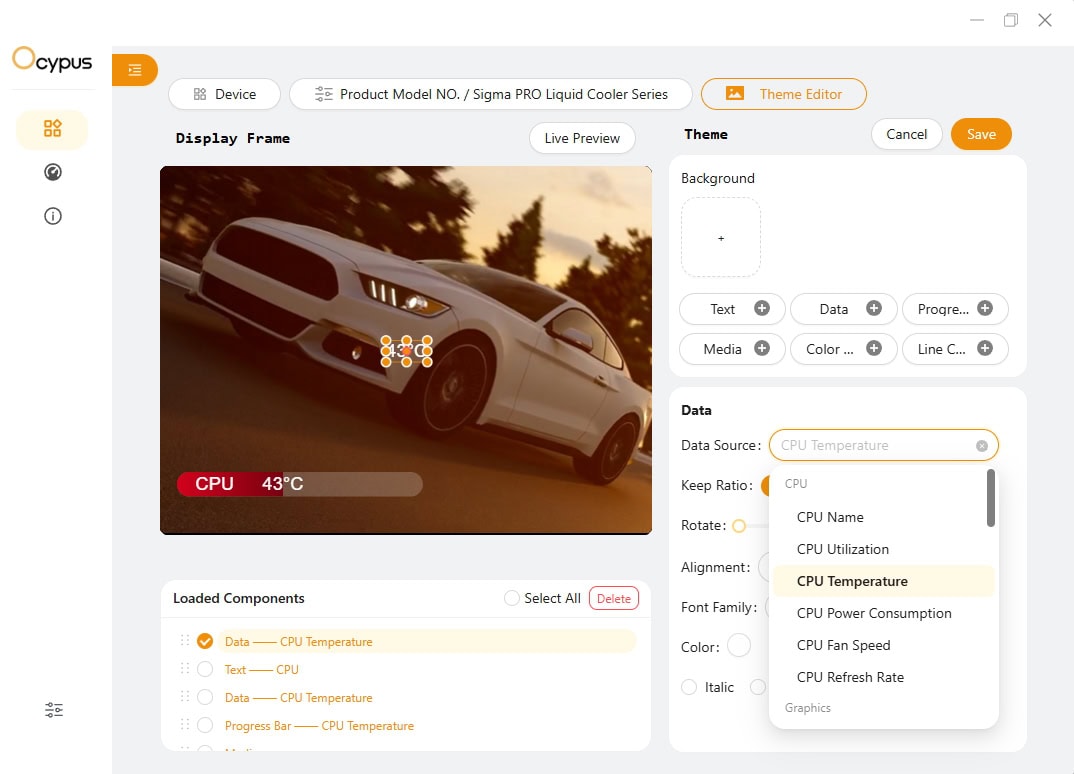Check the Text —— CPU component
This screenshot has height=774, width=1074.
[x=205, y=670]
